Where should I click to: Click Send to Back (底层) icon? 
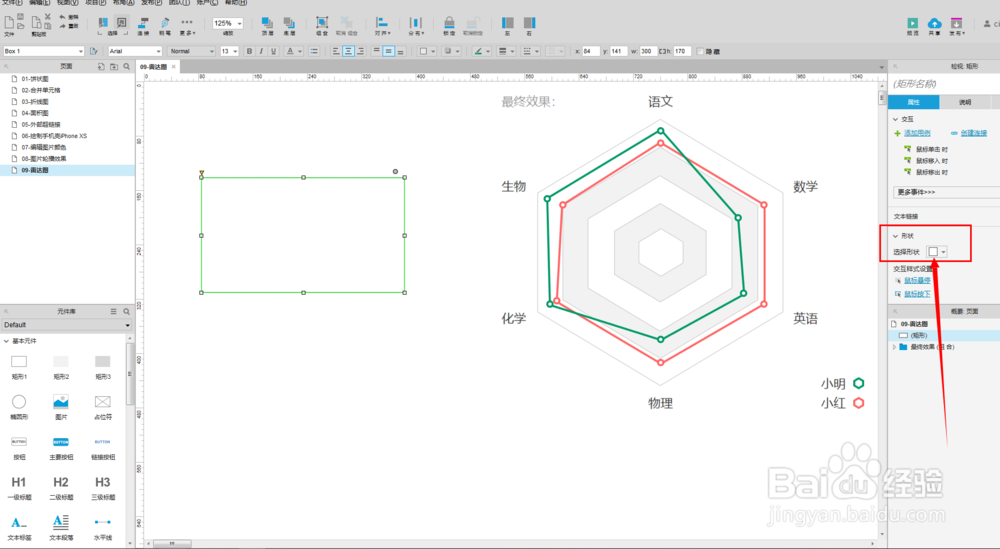point(289,22)
